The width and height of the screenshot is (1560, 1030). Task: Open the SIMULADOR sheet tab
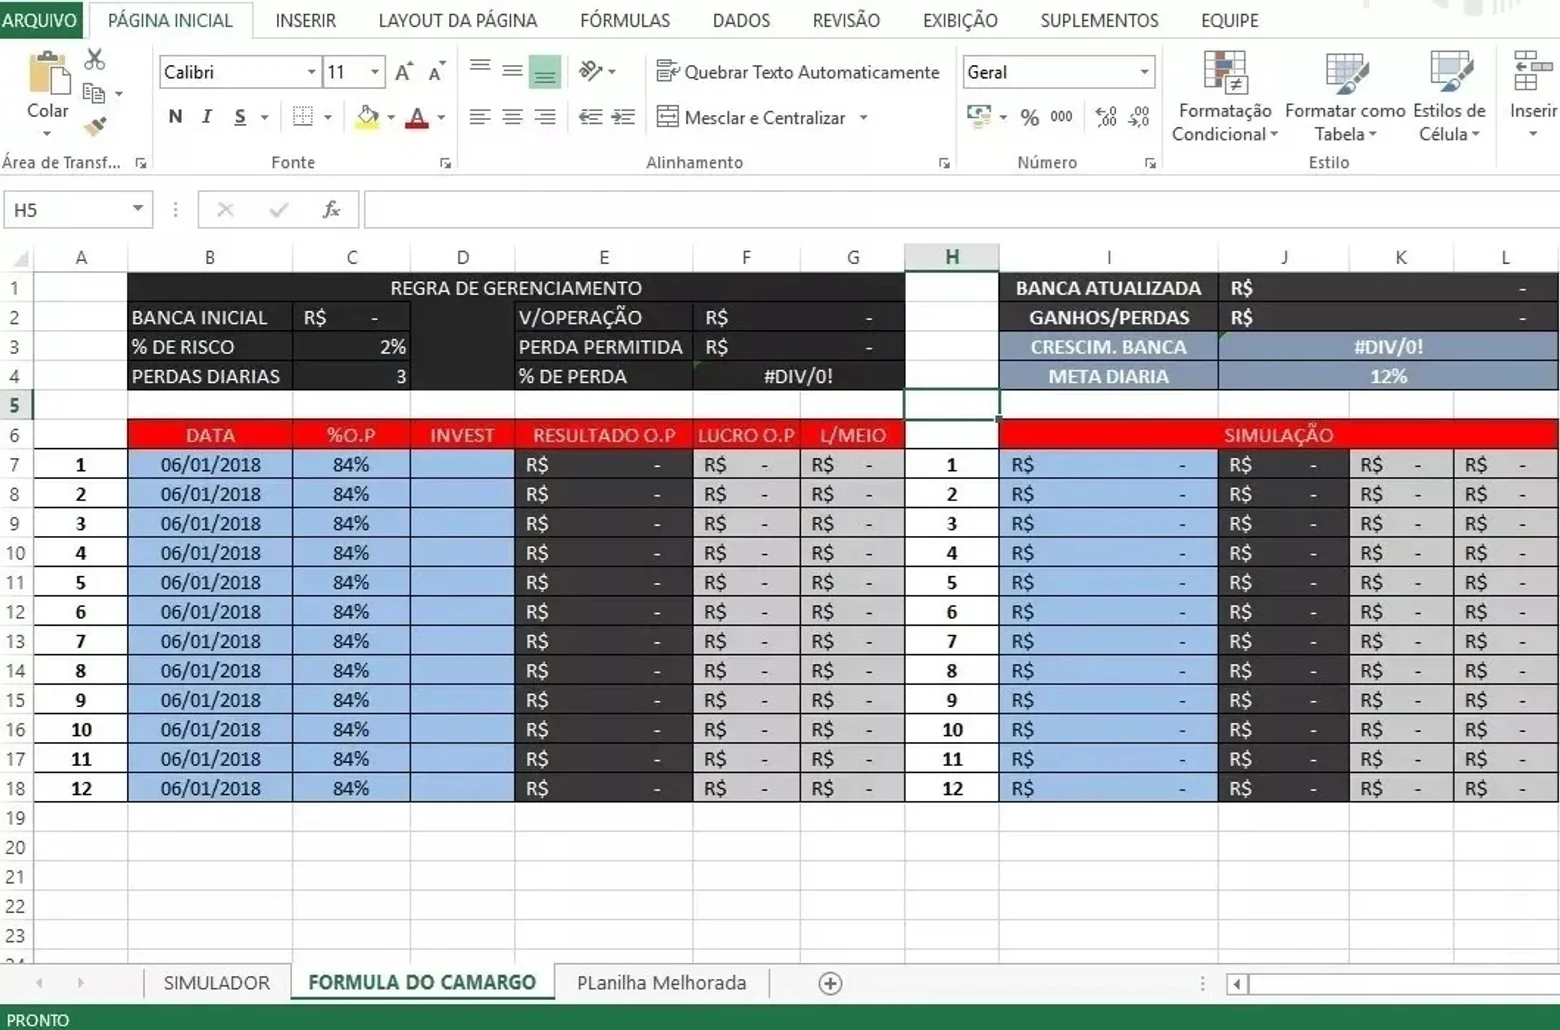point(217,983)
